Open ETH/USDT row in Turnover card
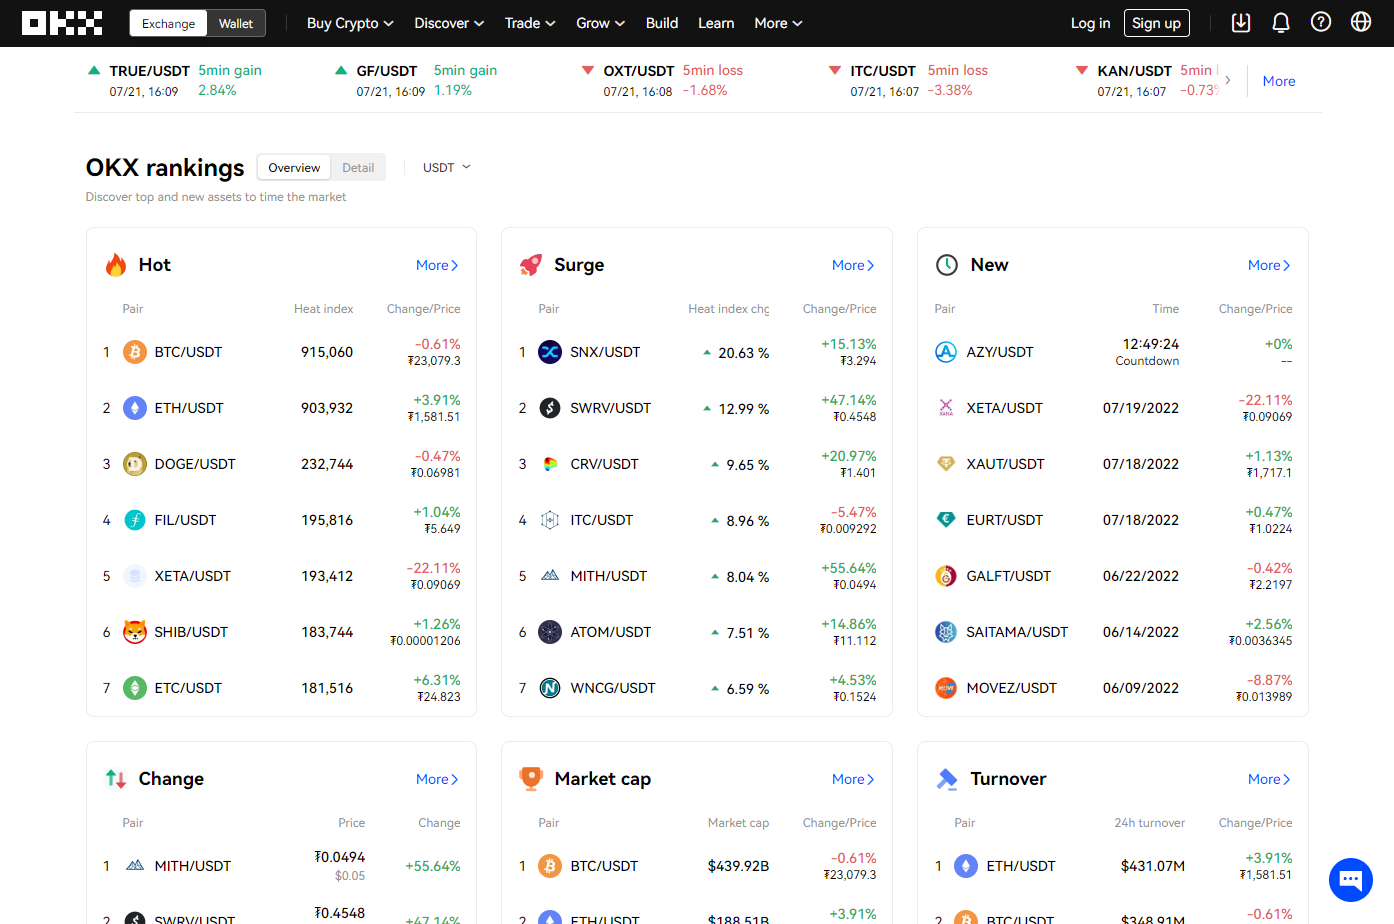The height and width of the screenshot is (924, 1394). (x=1113, y=866)
